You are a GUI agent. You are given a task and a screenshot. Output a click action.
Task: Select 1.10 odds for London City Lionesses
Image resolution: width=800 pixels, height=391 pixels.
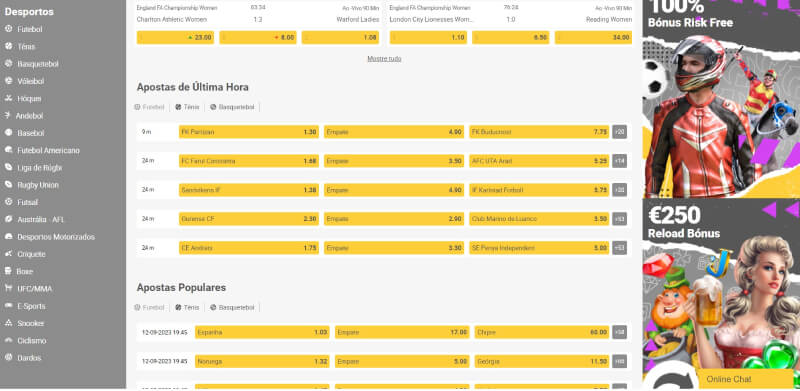(x=428, y=38)
